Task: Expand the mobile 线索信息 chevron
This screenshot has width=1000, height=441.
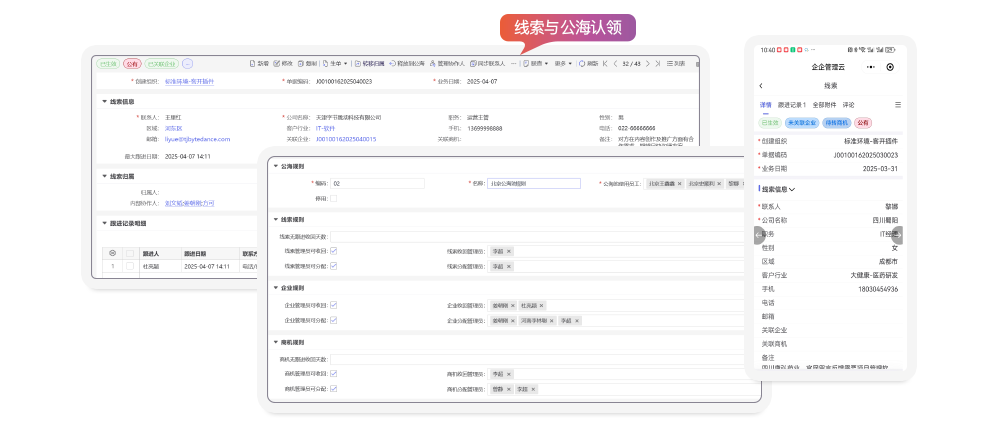Action: click(x=793, y=189)
